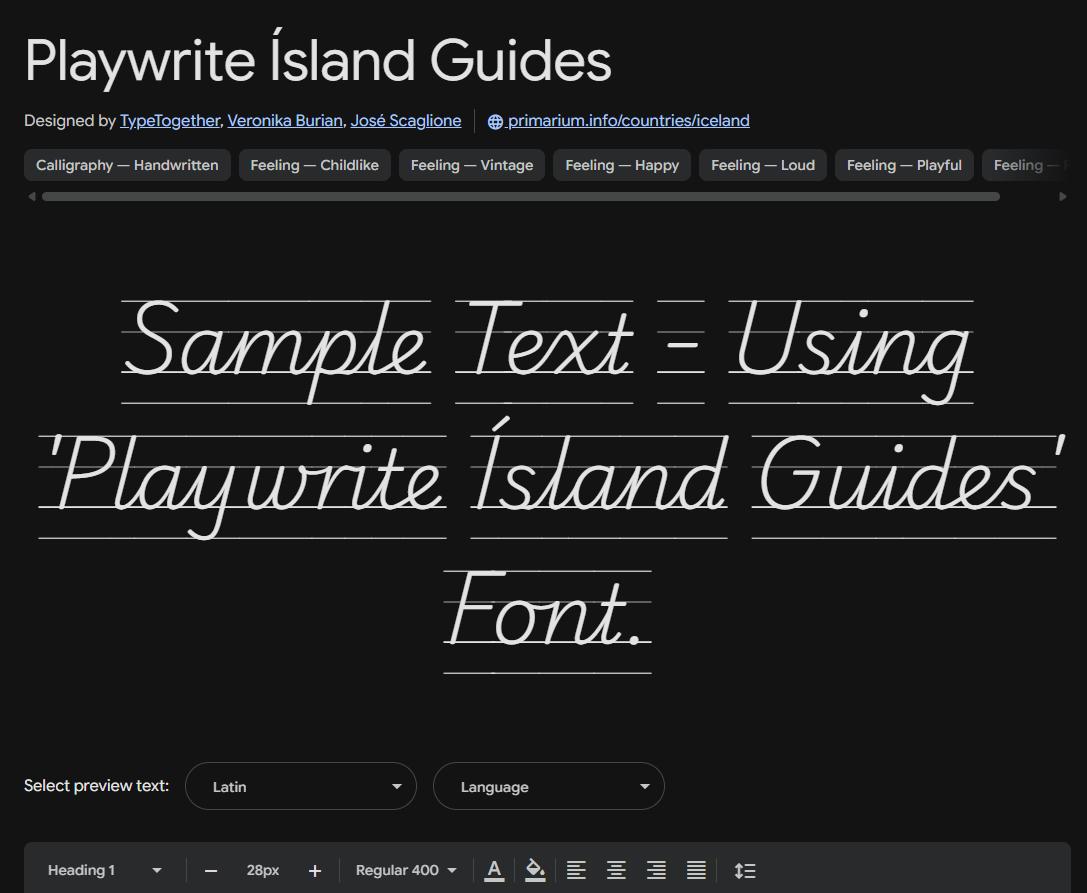Open the Language dropdown
The width and height of the screenshot is (1087, 893).
548,786
